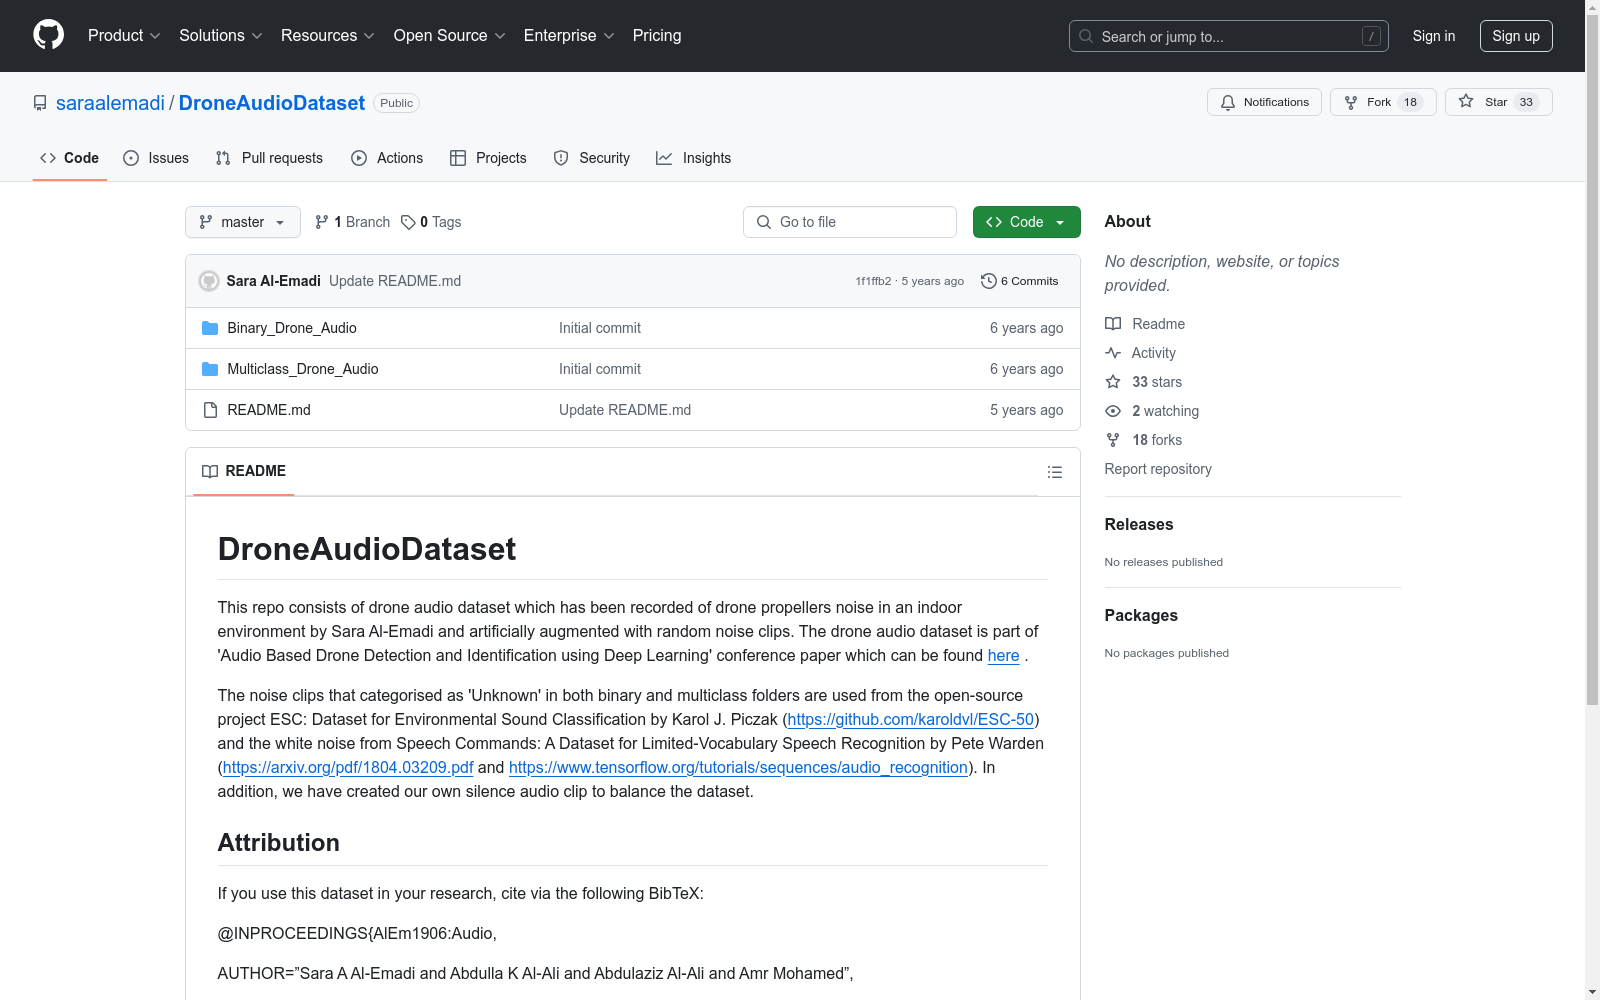The width and height of the screenshot is (1600, 1000).
Task: Open the README outline list icon
Action: [x=1055, y=472]
